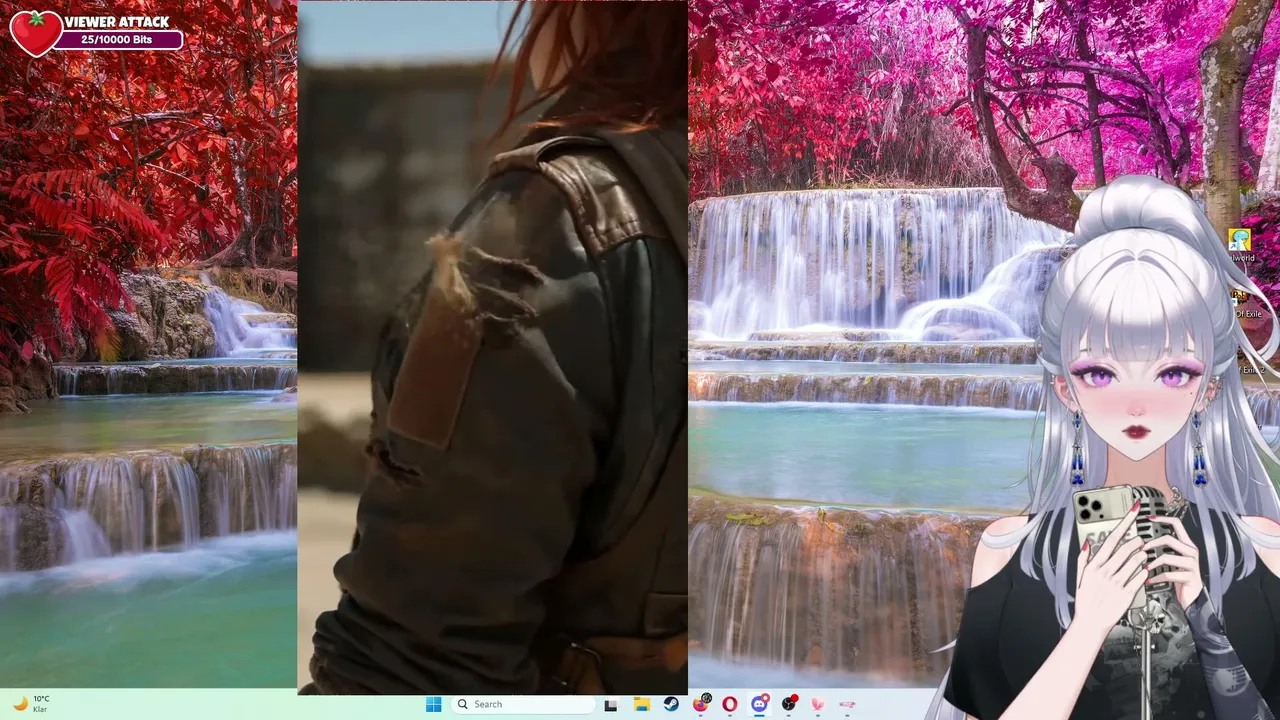
Task: Launch Steam from the taskbar
Action: pos(671,704)
